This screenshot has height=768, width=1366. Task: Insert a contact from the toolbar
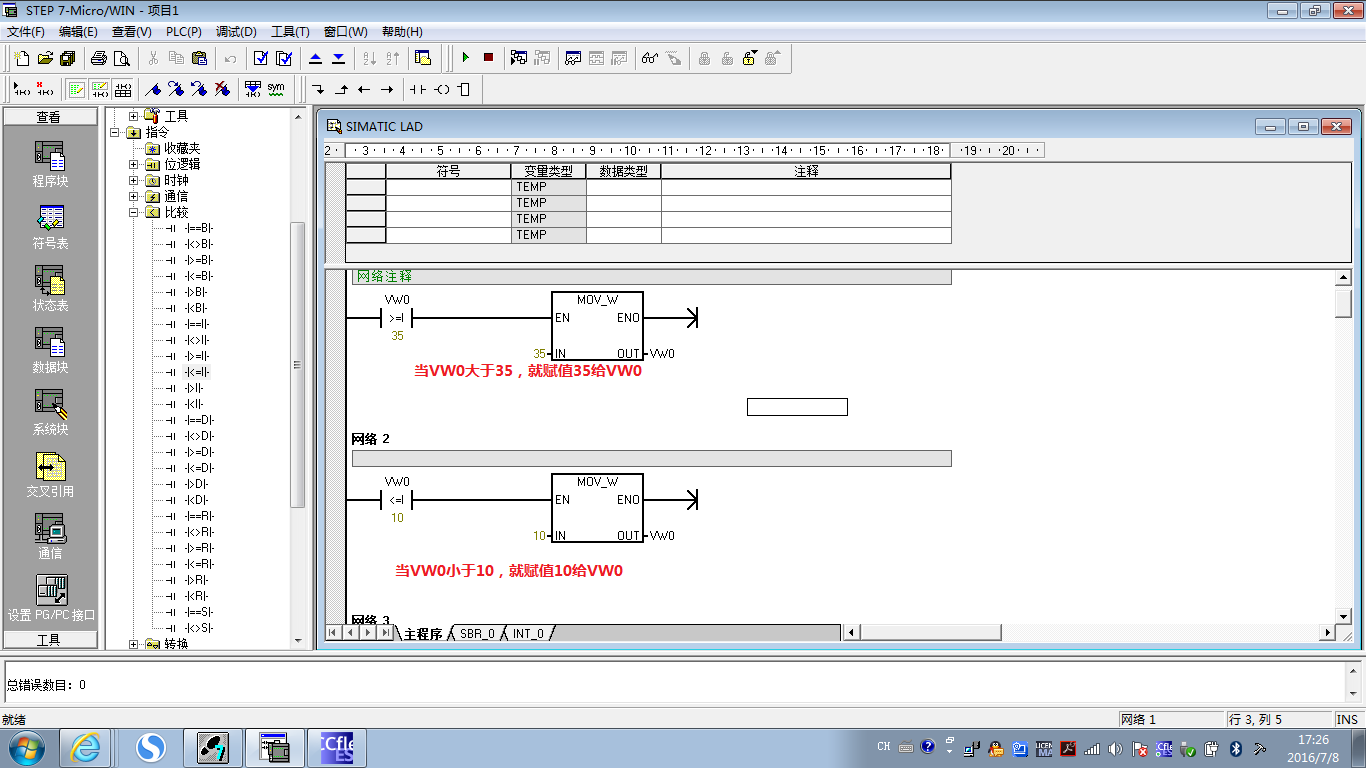tap(418, 89)
